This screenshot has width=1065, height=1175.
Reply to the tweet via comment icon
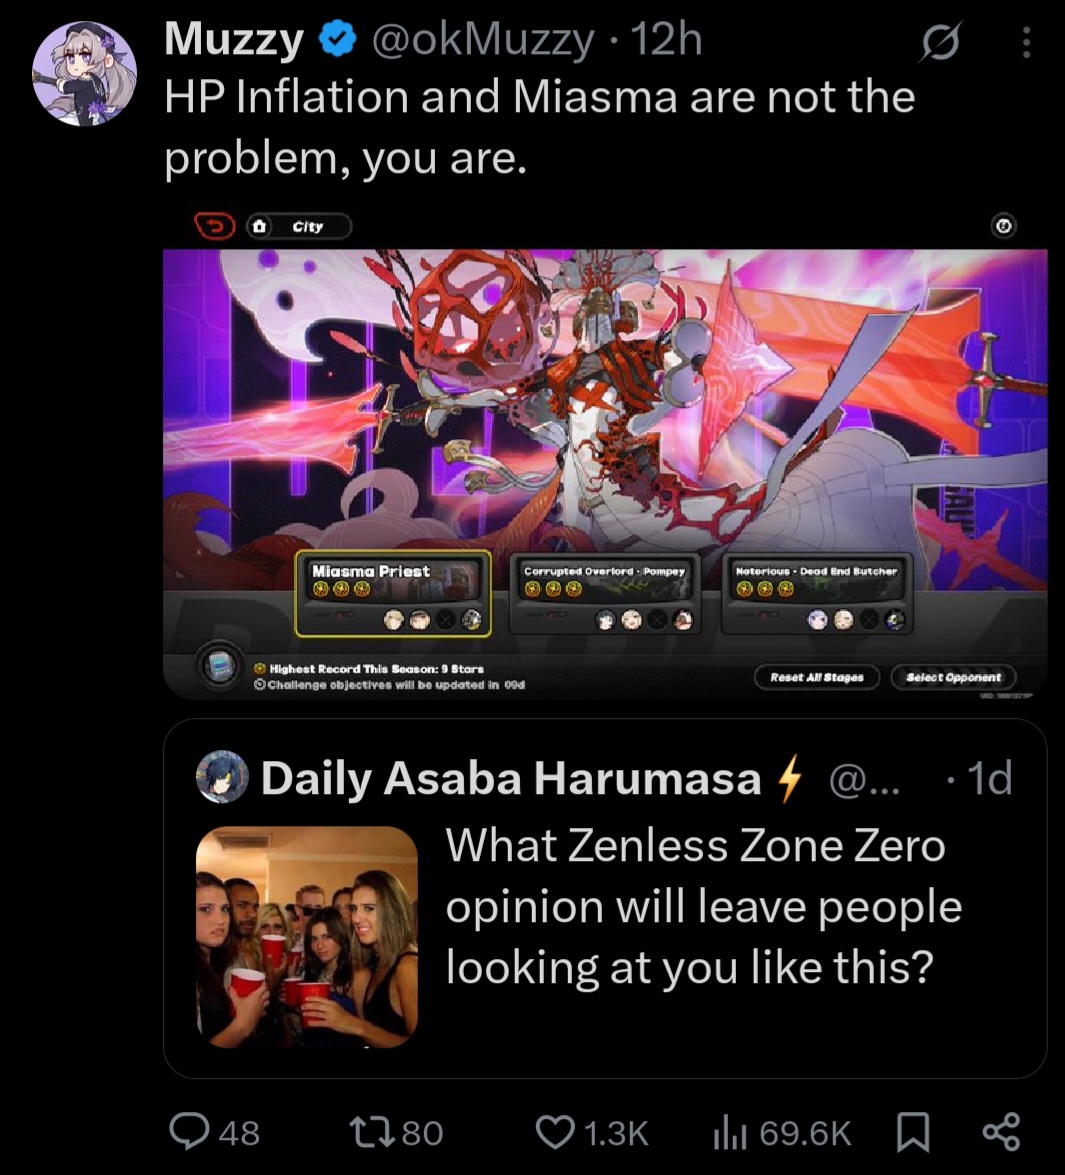(x=188, y=1132)
